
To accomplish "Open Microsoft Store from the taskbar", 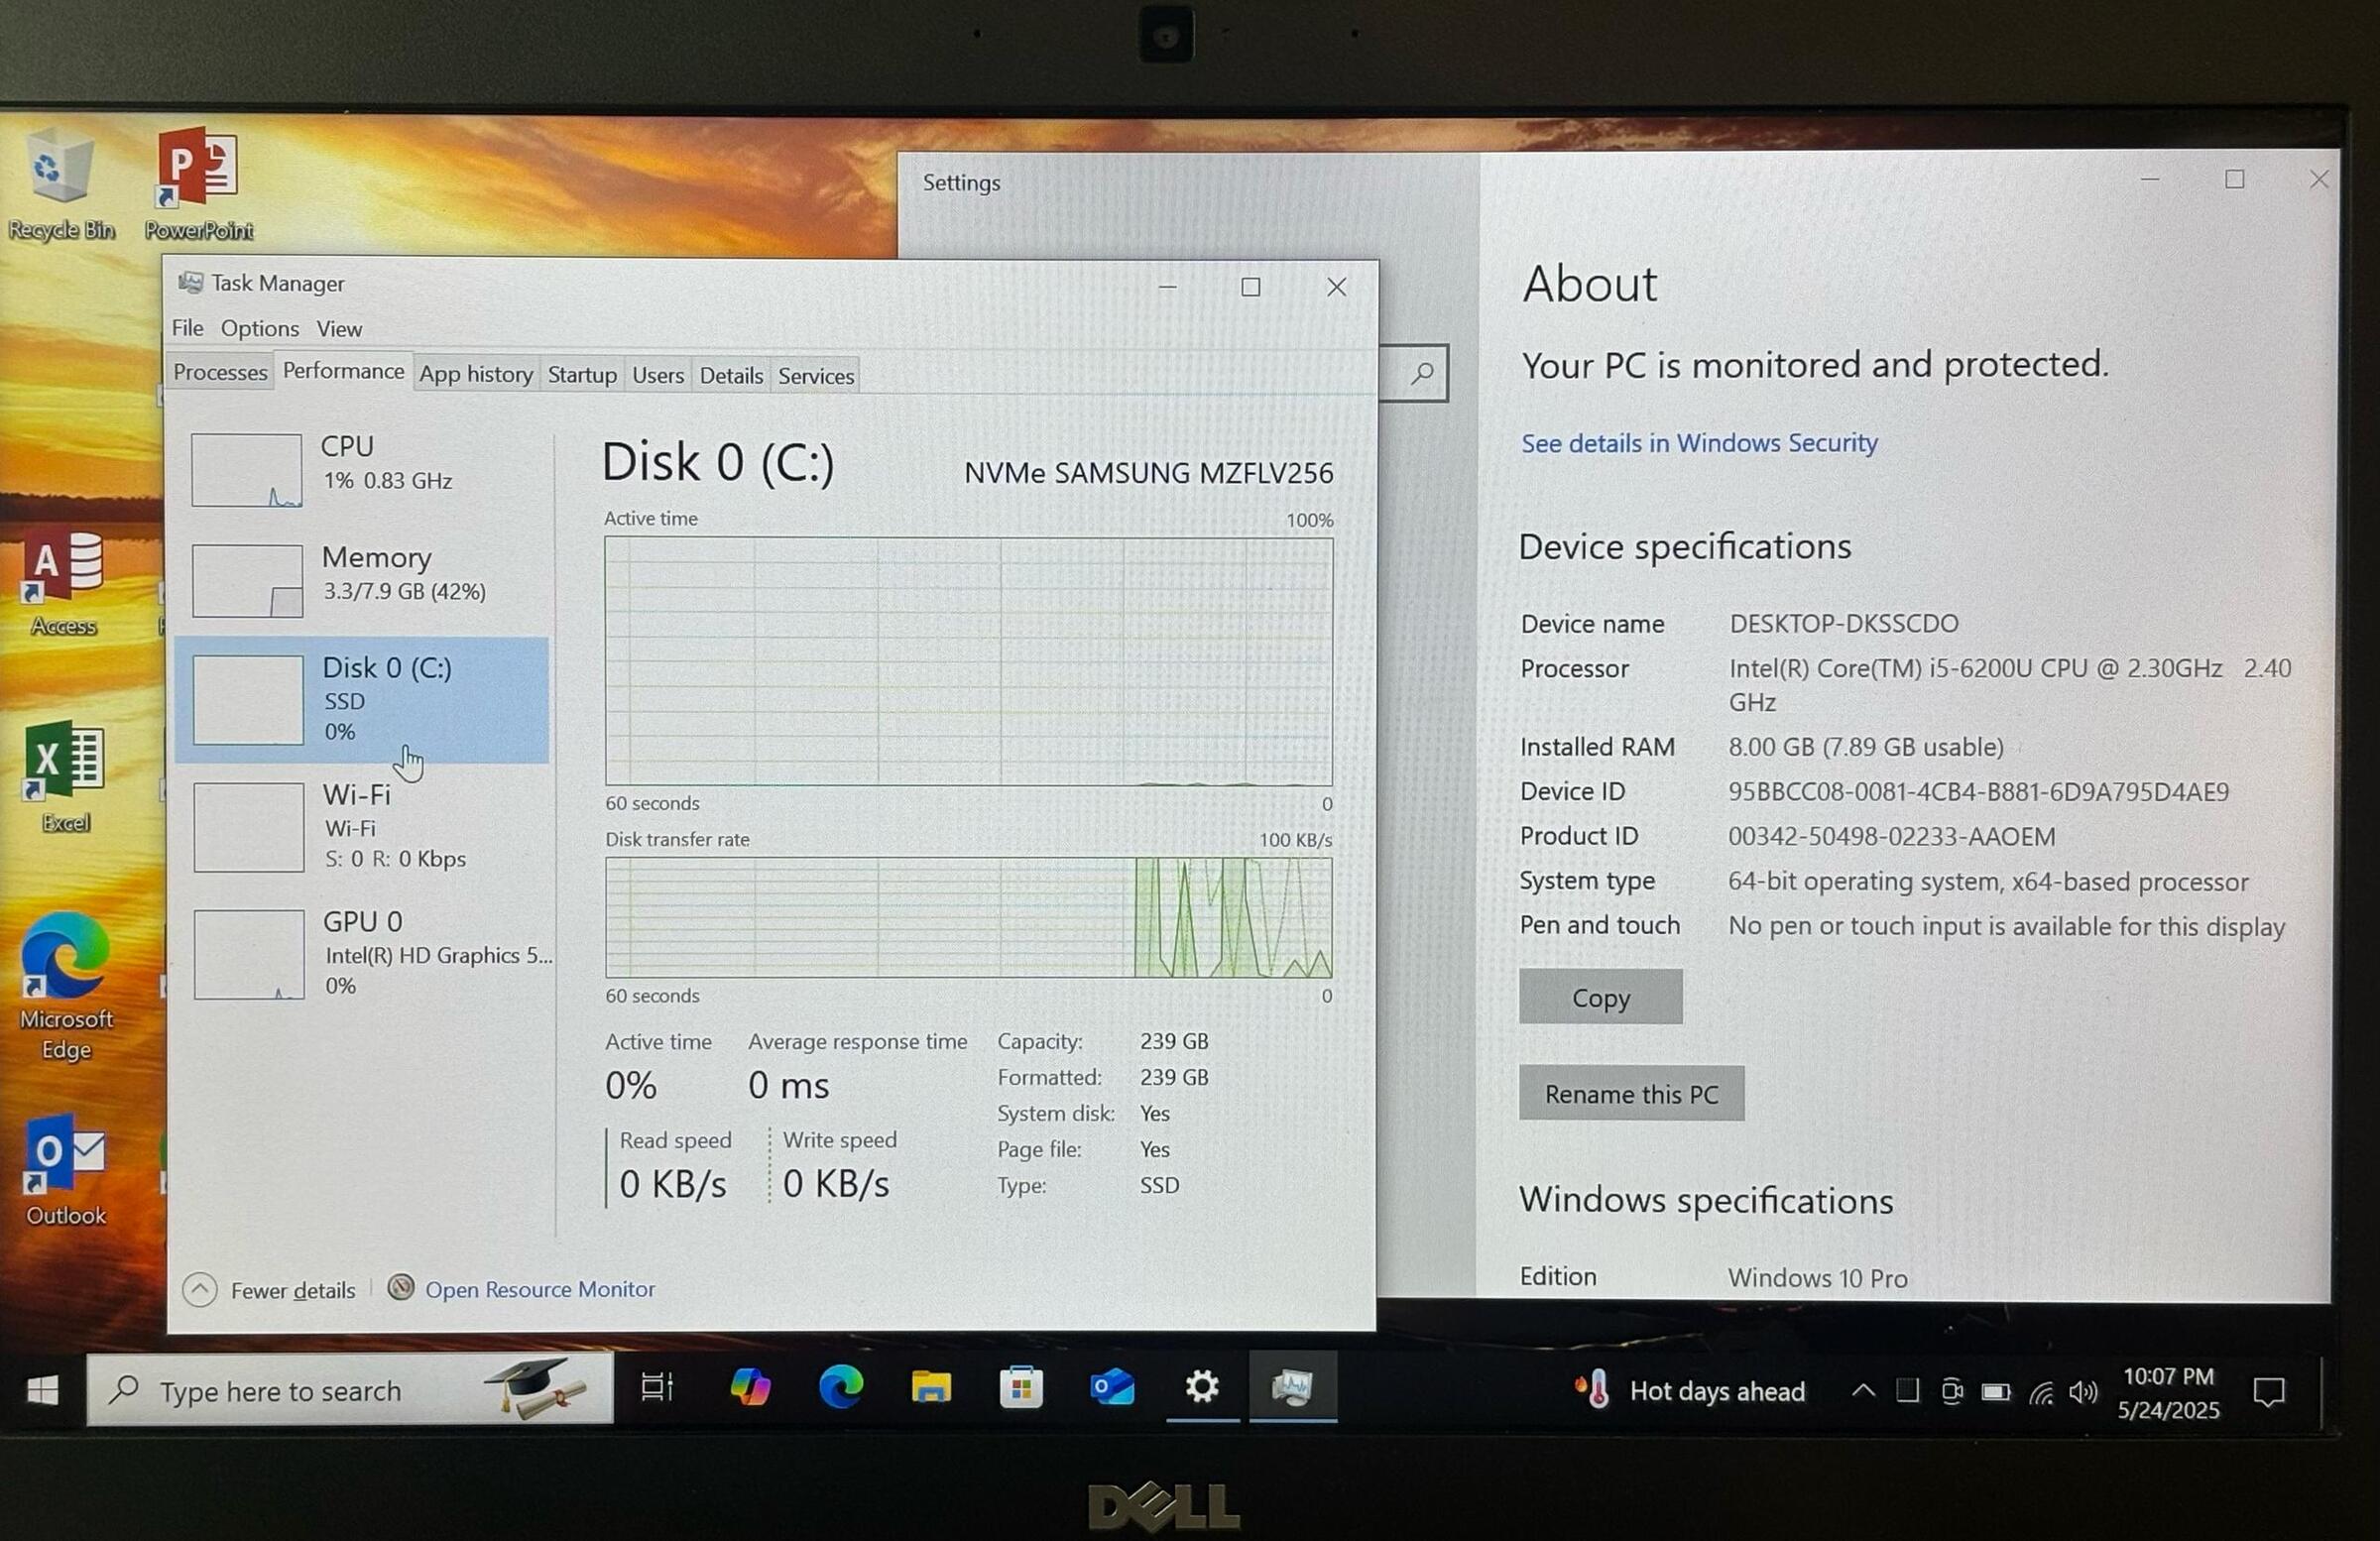I will click(x=1021, y=1388).
